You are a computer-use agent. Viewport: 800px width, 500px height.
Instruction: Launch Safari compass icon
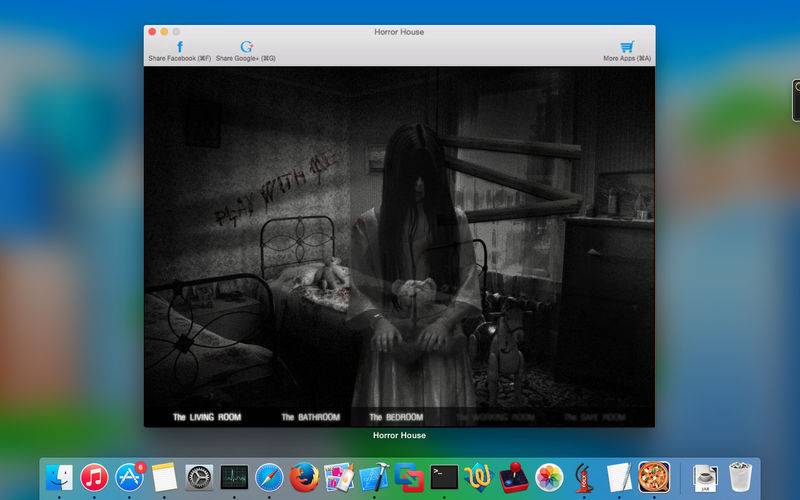(x=269, y=478)
